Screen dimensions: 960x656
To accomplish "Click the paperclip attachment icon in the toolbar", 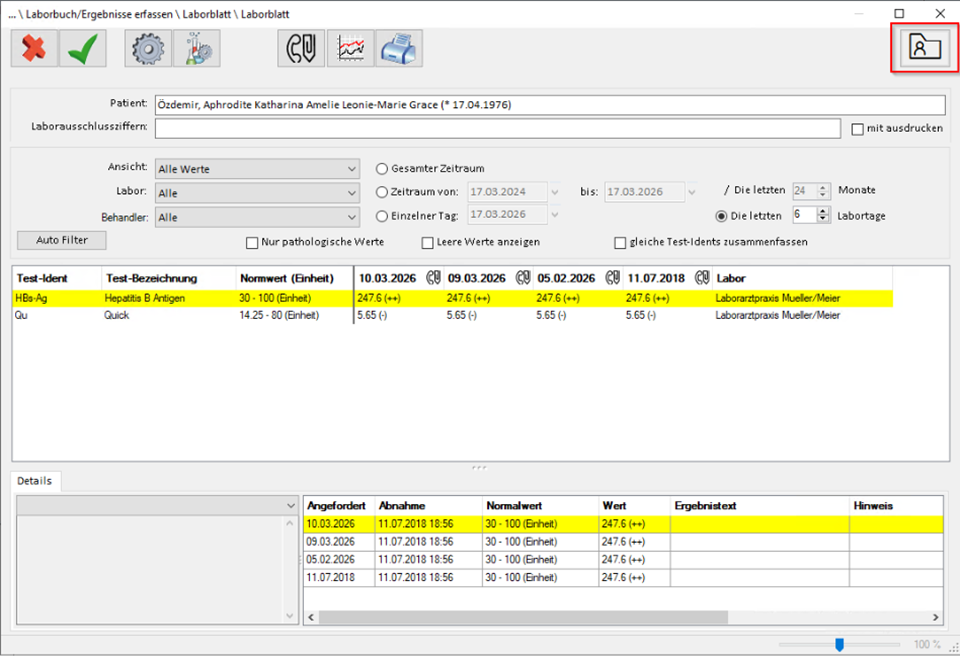I will click(x=300, y=48).
